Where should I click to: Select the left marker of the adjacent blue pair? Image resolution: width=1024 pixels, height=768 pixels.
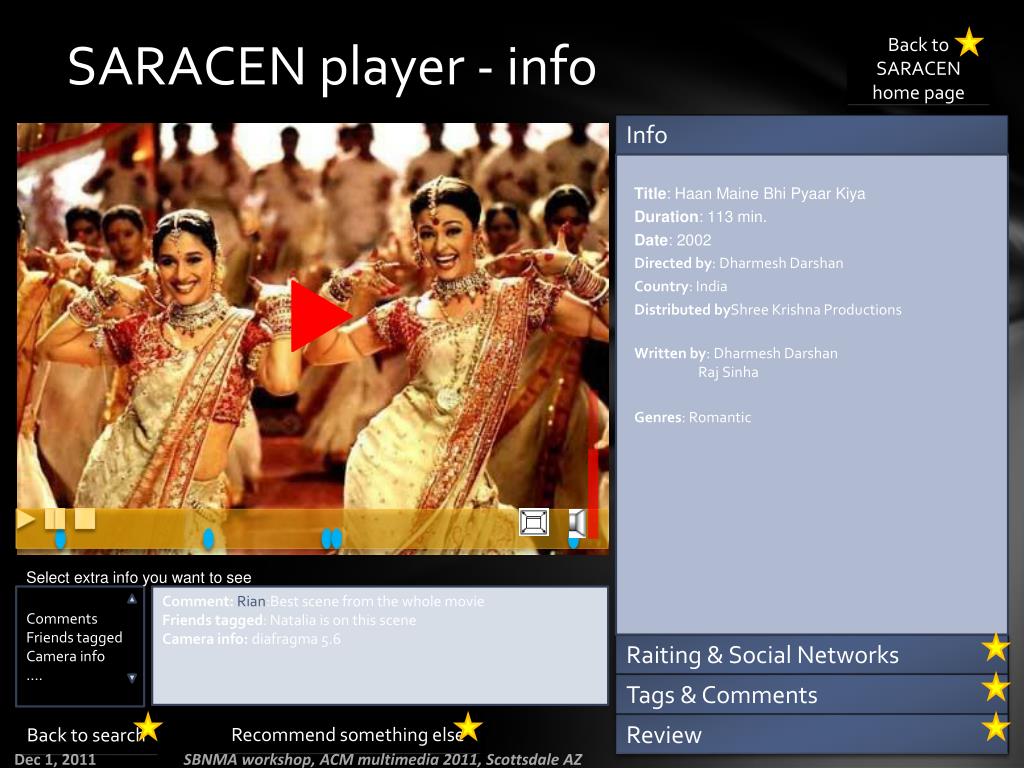click(x=327, y=539)
